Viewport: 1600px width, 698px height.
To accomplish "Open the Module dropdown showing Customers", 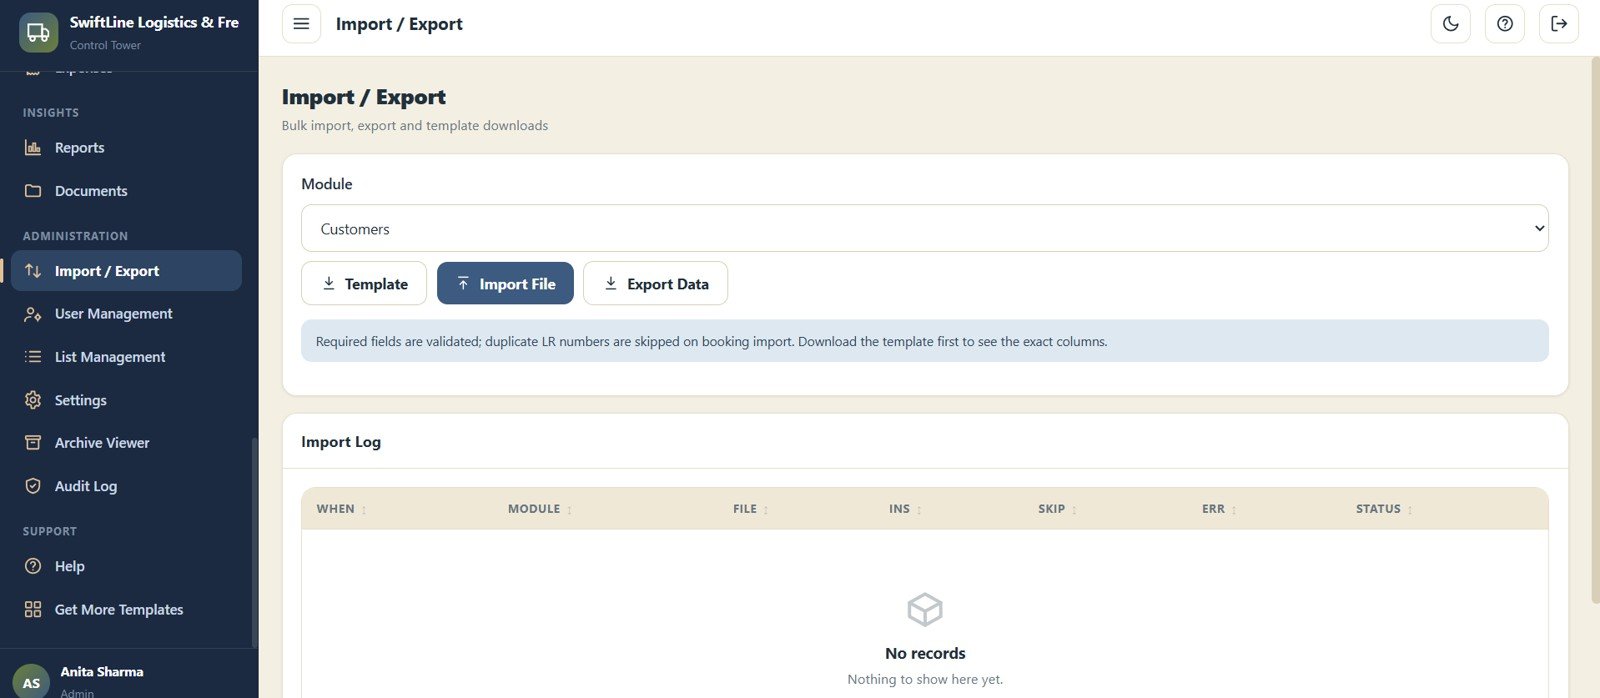I will click(924, 228).
